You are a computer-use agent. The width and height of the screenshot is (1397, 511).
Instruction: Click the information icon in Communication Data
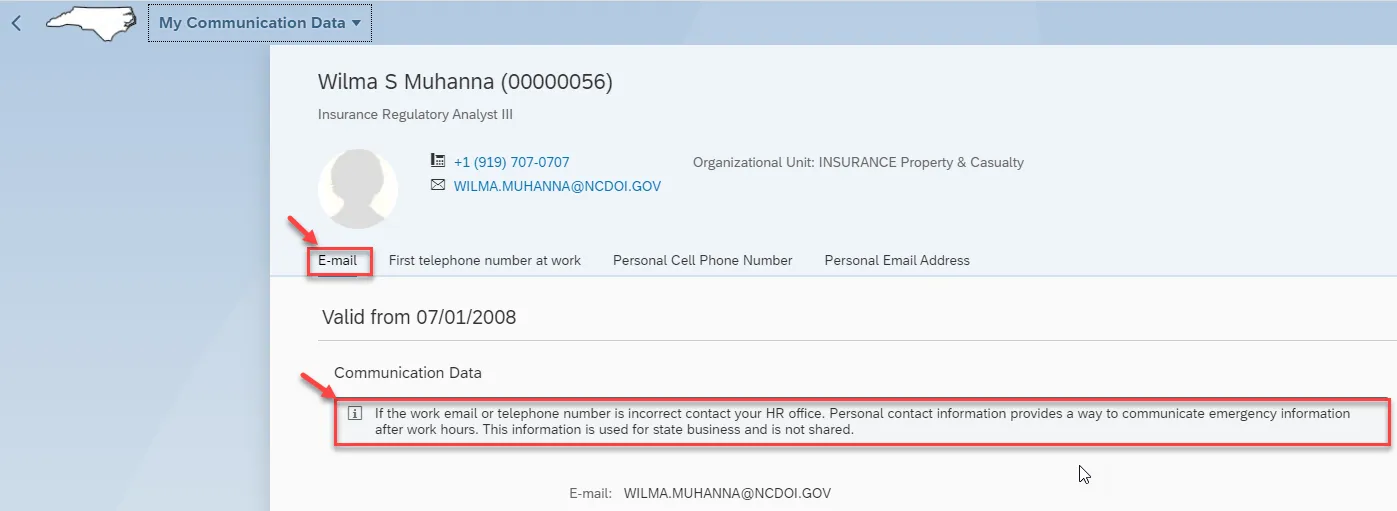[x=354, y=413]
